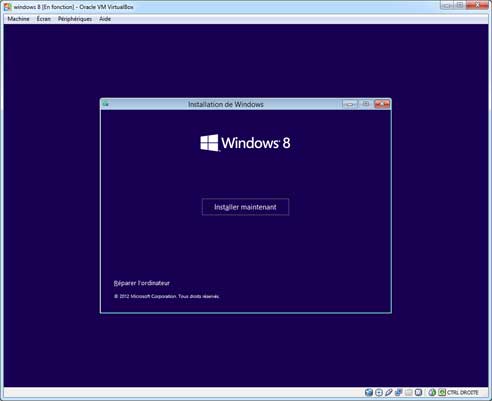The width and height of the screenshot is (492, 401).
Task: Click the shared folders icon in status bar
Action: 409,392
